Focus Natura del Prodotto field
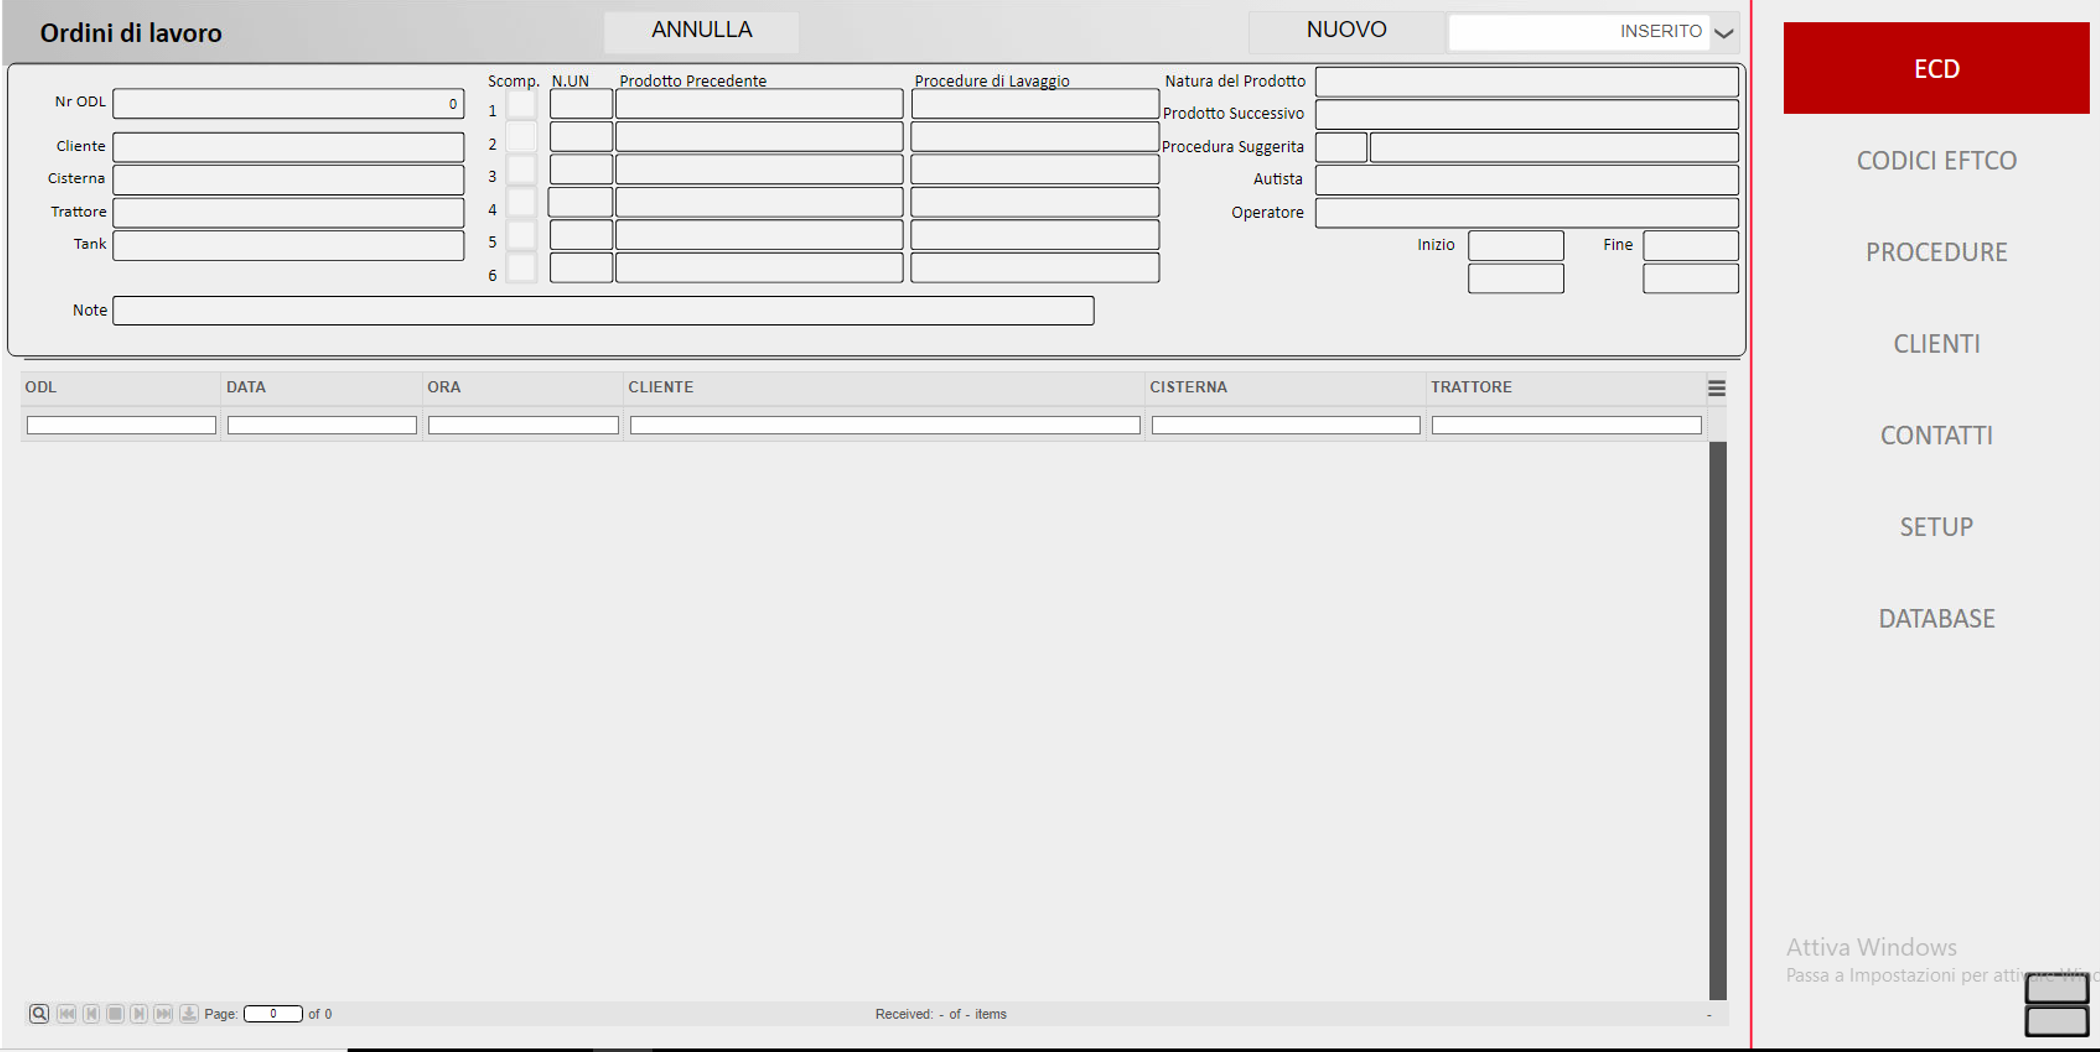2100x1052 pixels. (x=1526, y=82)
